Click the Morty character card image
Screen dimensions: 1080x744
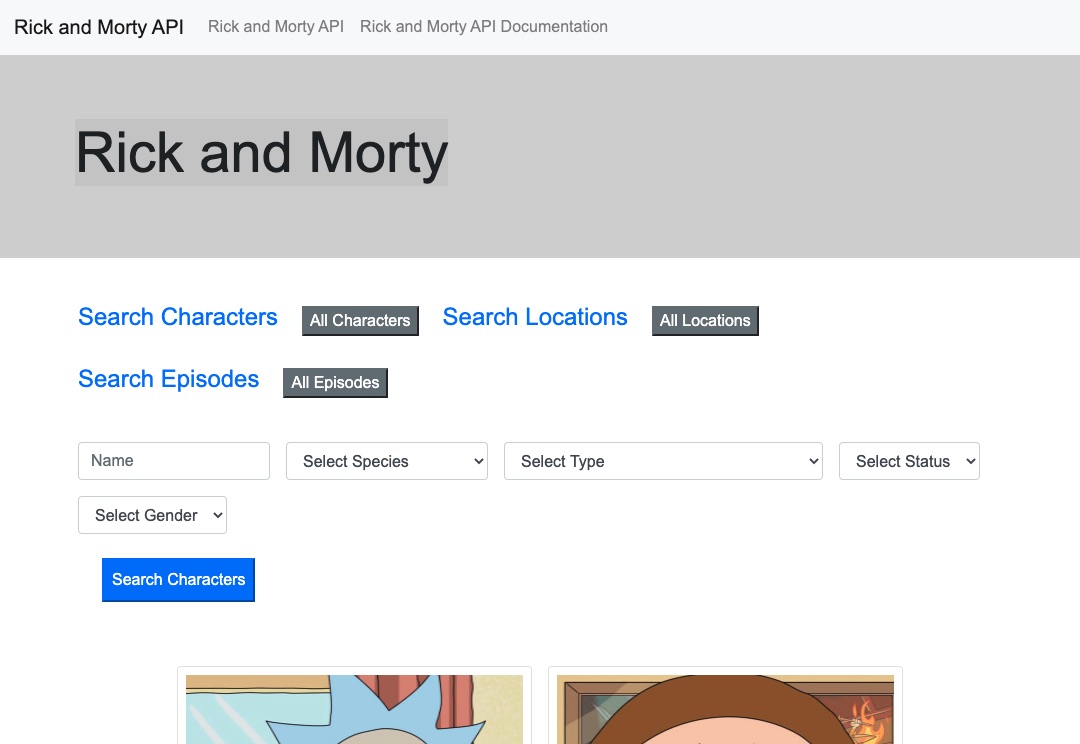click(725, 710)
